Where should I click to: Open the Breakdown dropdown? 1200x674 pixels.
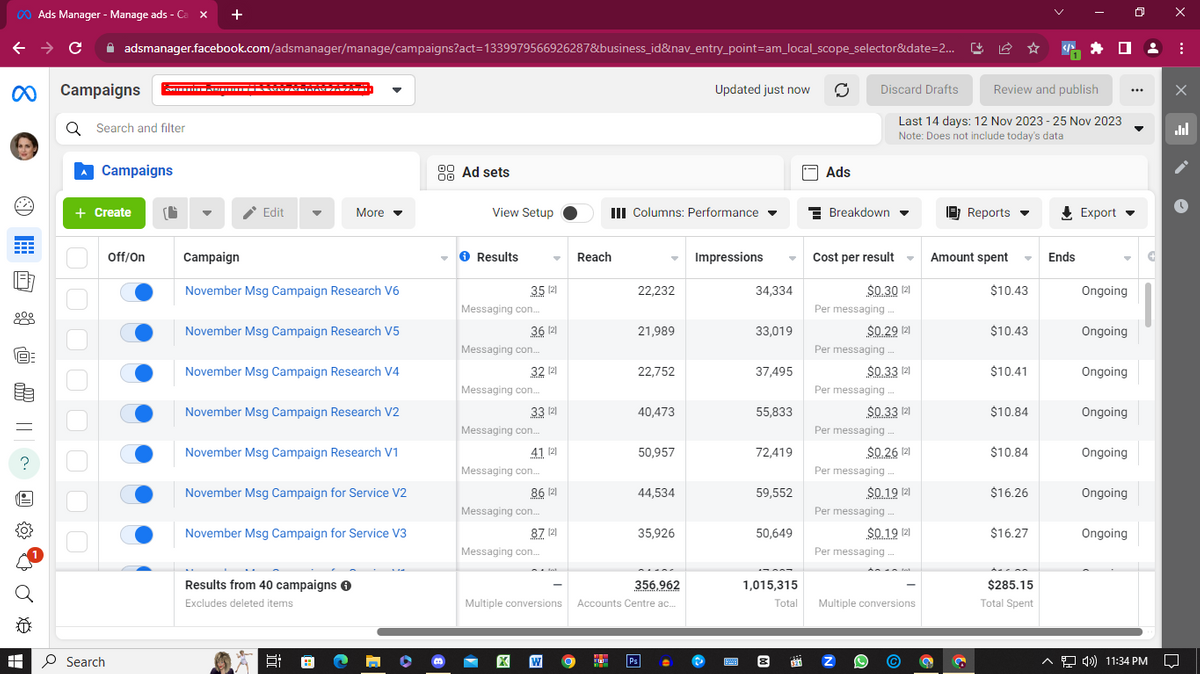[859, 213]
